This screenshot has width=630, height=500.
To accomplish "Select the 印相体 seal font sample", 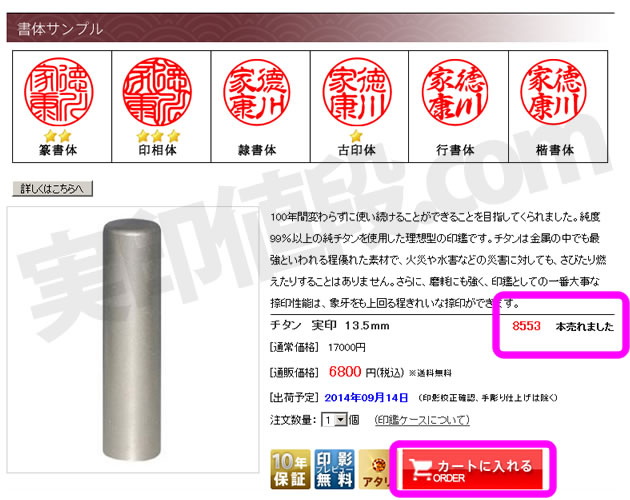I will [x=161, y=107].
